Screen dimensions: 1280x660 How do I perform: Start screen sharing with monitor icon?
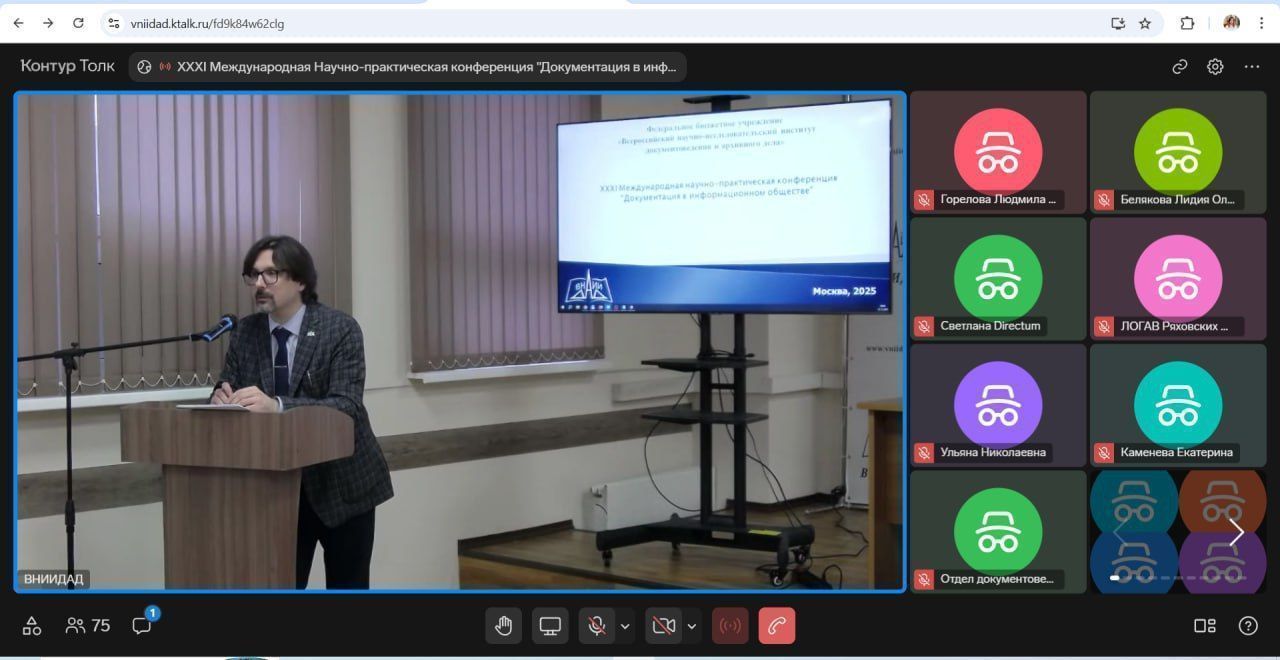tap(550, 626)
